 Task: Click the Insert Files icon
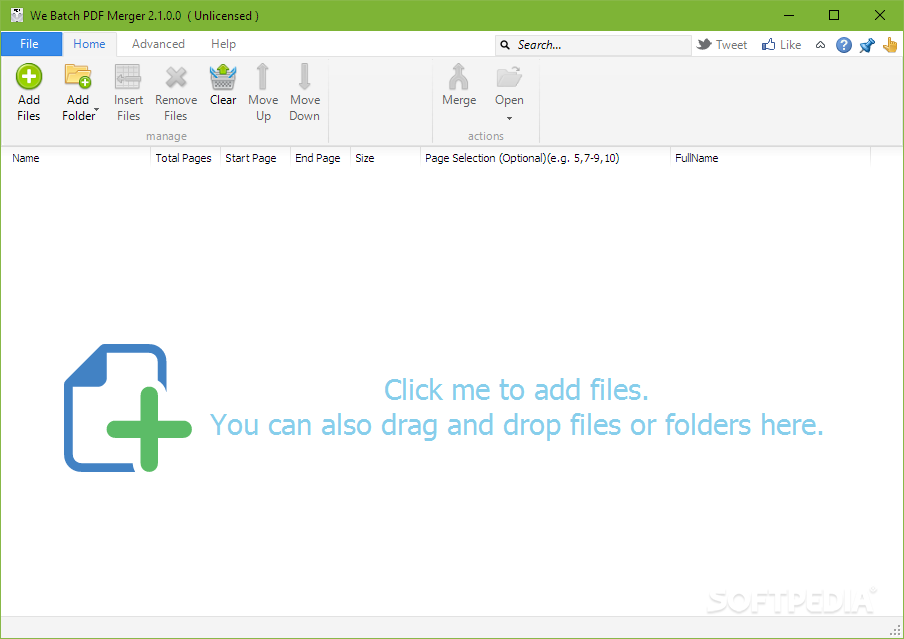[x=128, y=77]
